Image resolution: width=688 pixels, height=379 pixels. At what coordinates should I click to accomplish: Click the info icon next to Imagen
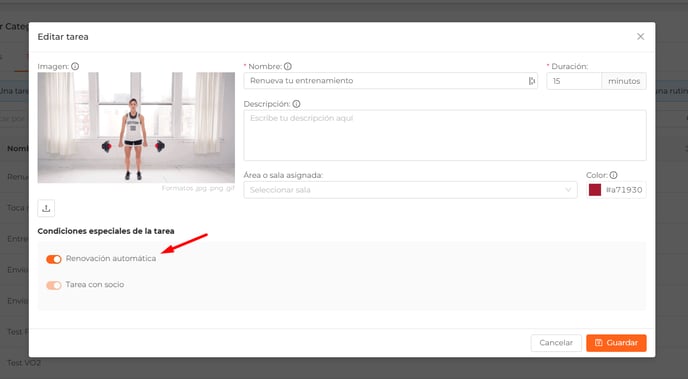click(x=75, y=66)
